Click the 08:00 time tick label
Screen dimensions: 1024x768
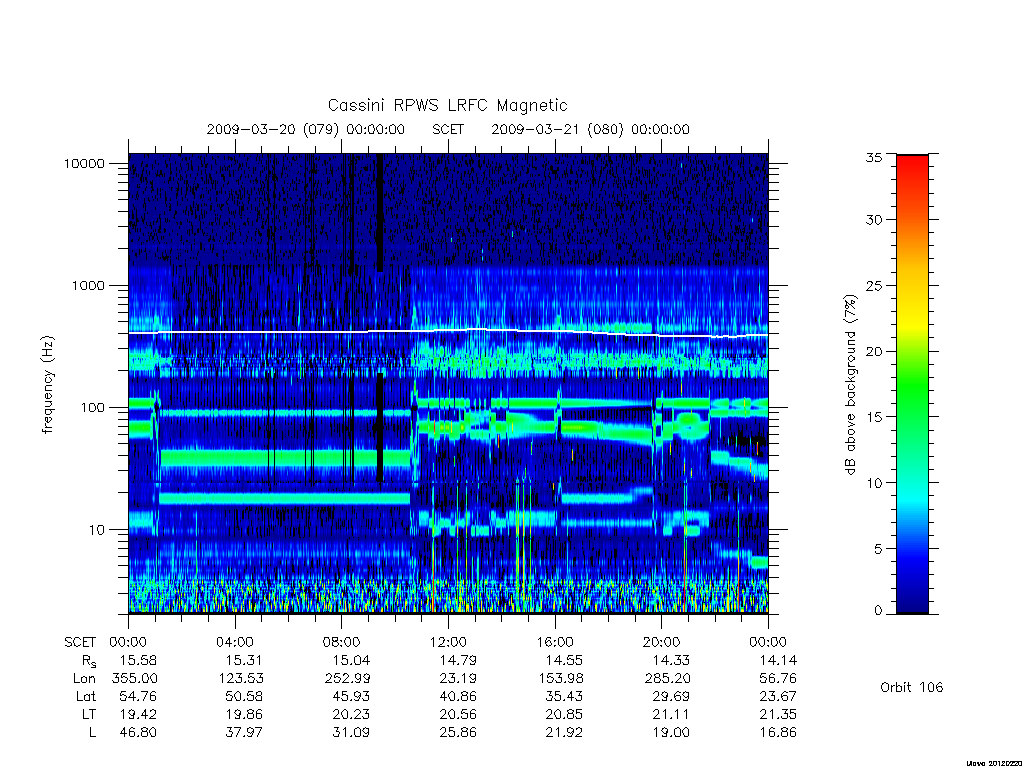pos(342,642)
